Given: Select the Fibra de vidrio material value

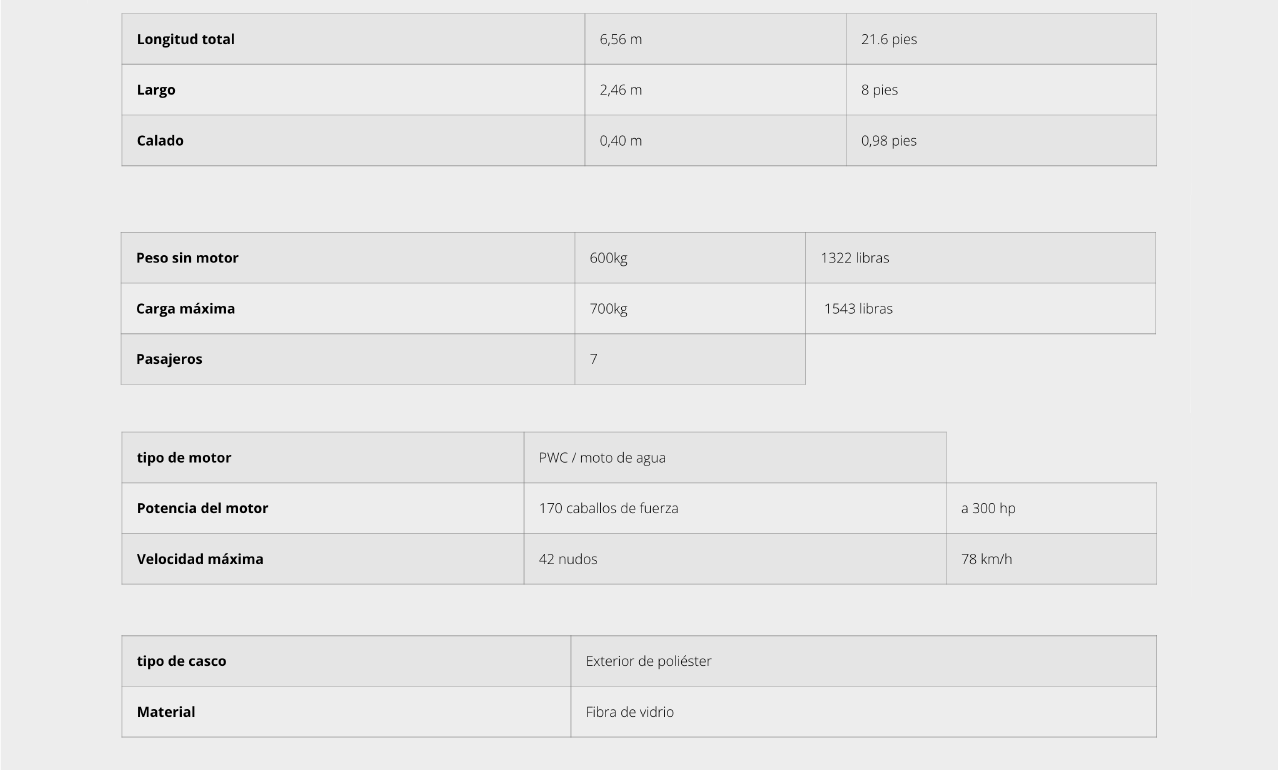Looking at the screenshot, I should (630, 712).
